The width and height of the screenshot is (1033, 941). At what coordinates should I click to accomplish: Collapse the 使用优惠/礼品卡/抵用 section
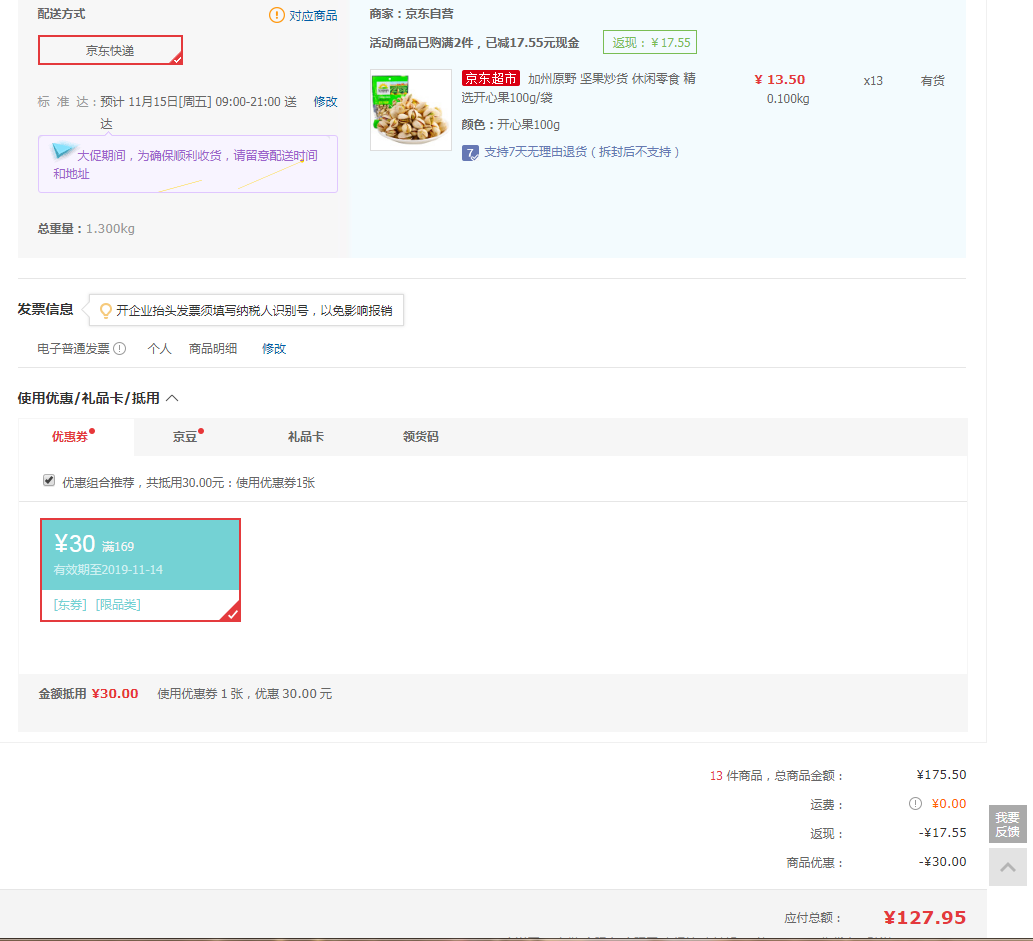(172, 398)
